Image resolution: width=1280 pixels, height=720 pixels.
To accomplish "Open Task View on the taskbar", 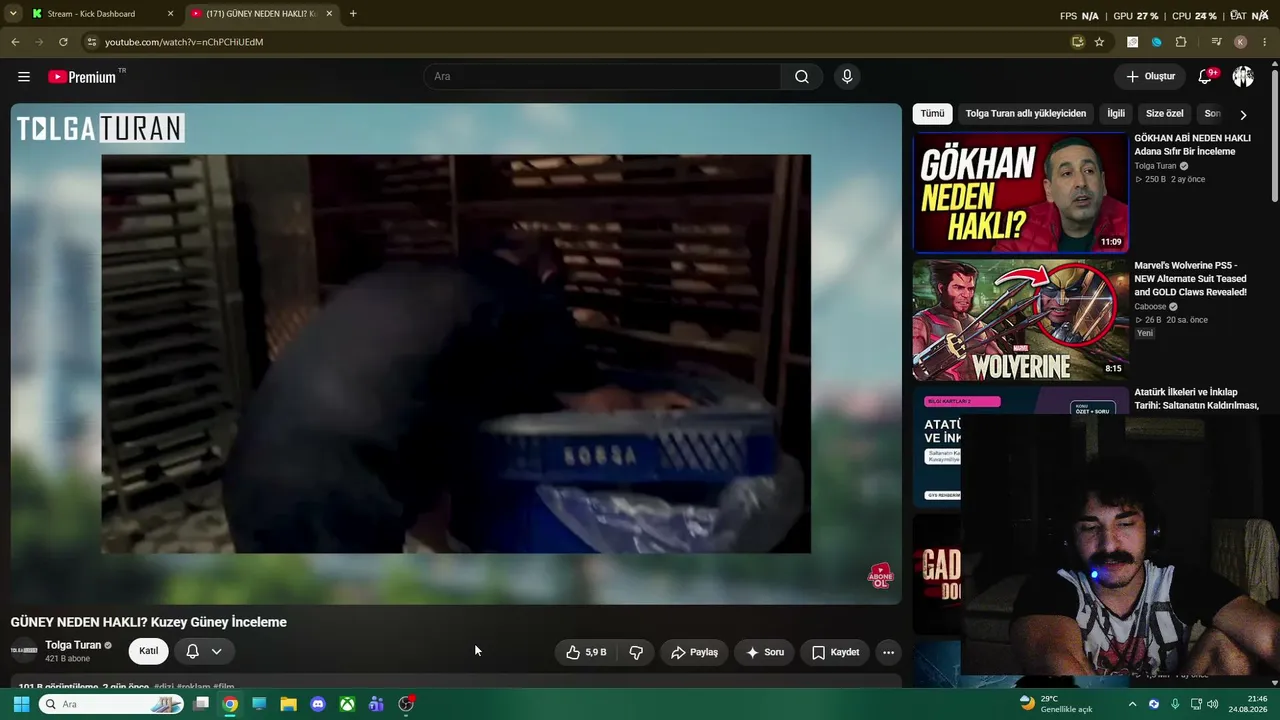I will (x=201, y=704).
